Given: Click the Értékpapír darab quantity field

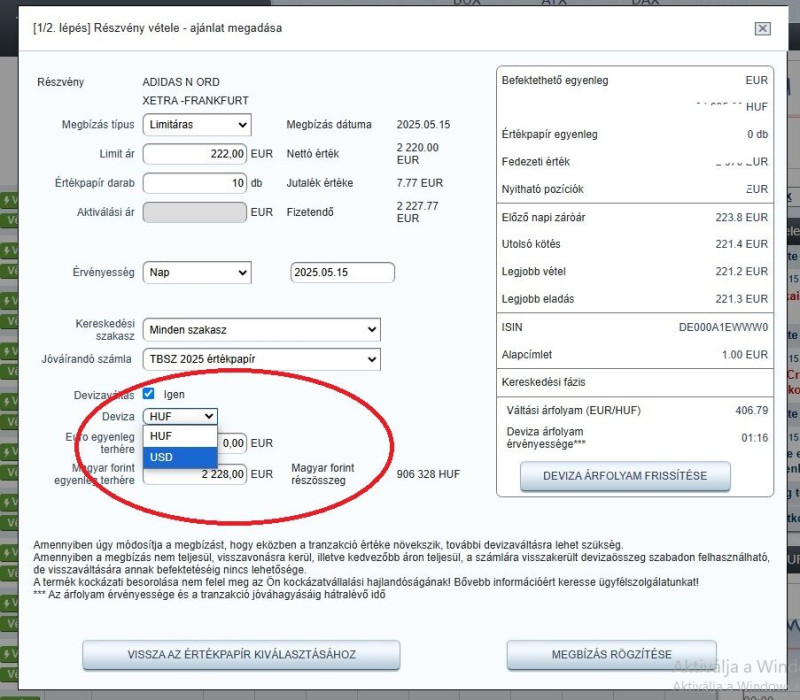Looking at the screenshot, I should tap(195, 183).
